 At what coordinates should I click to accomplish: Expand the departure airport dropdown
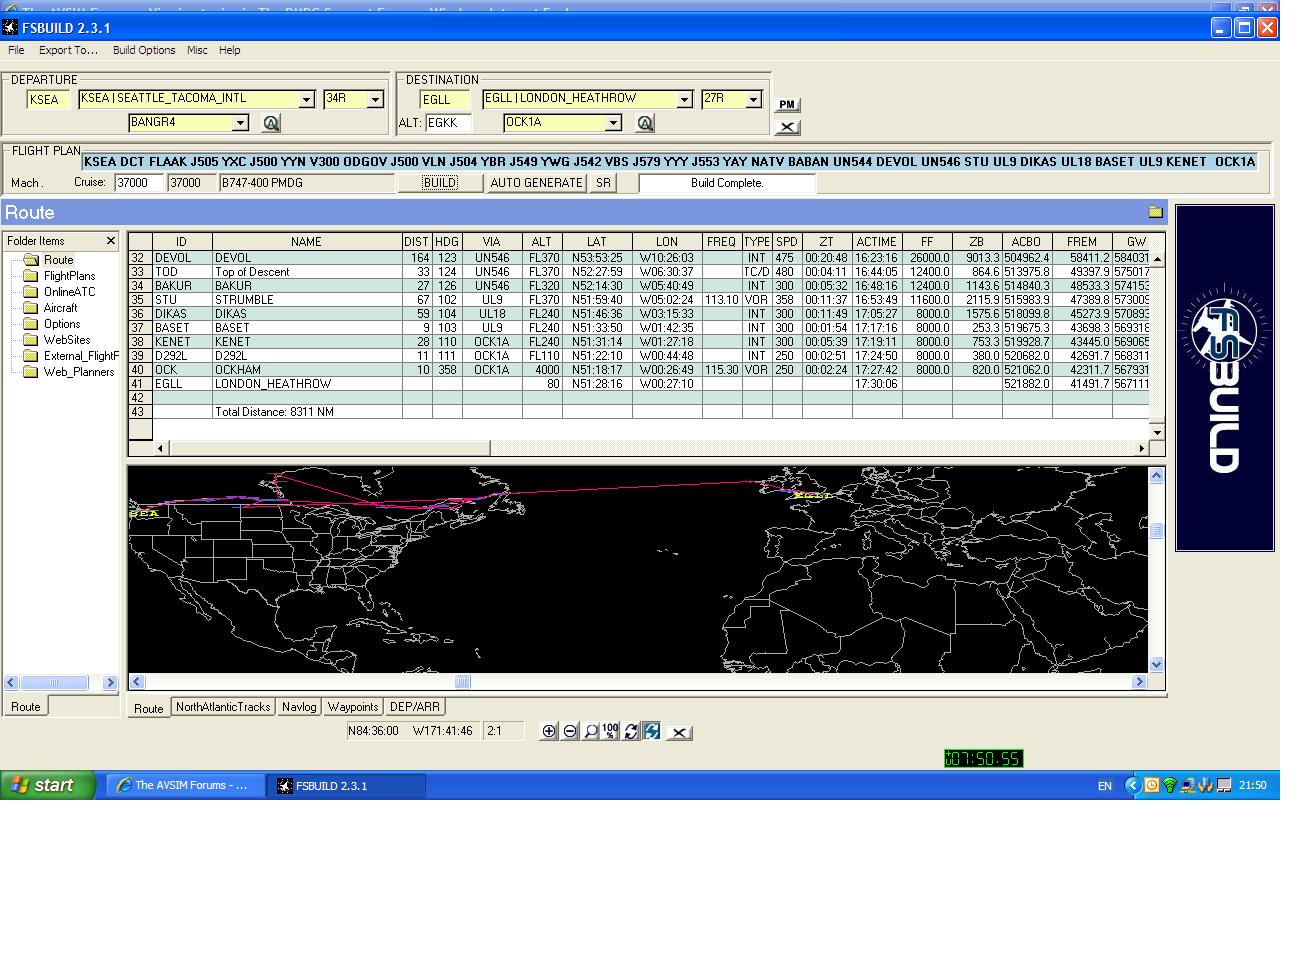coord(307,99)
